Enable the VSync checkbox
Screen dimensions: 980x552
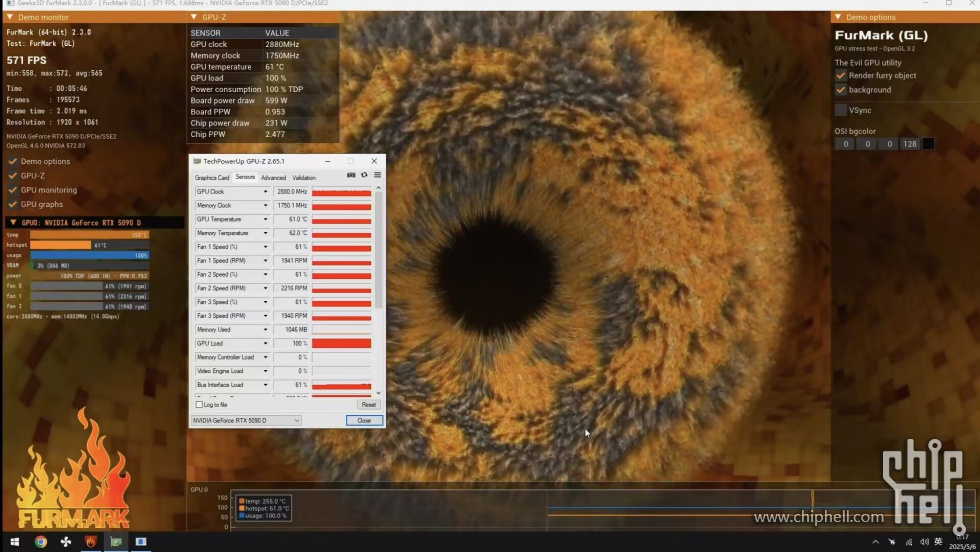[x=841, y=110]
